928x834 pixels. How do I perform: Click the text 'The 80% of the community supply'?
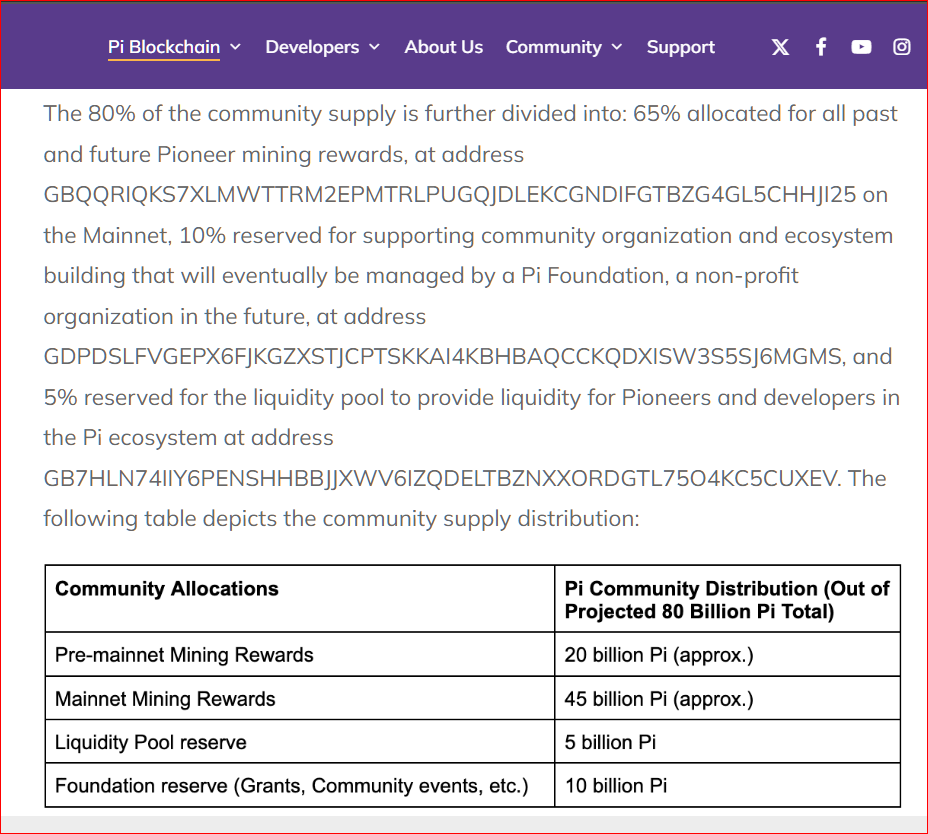coord(220,114)
